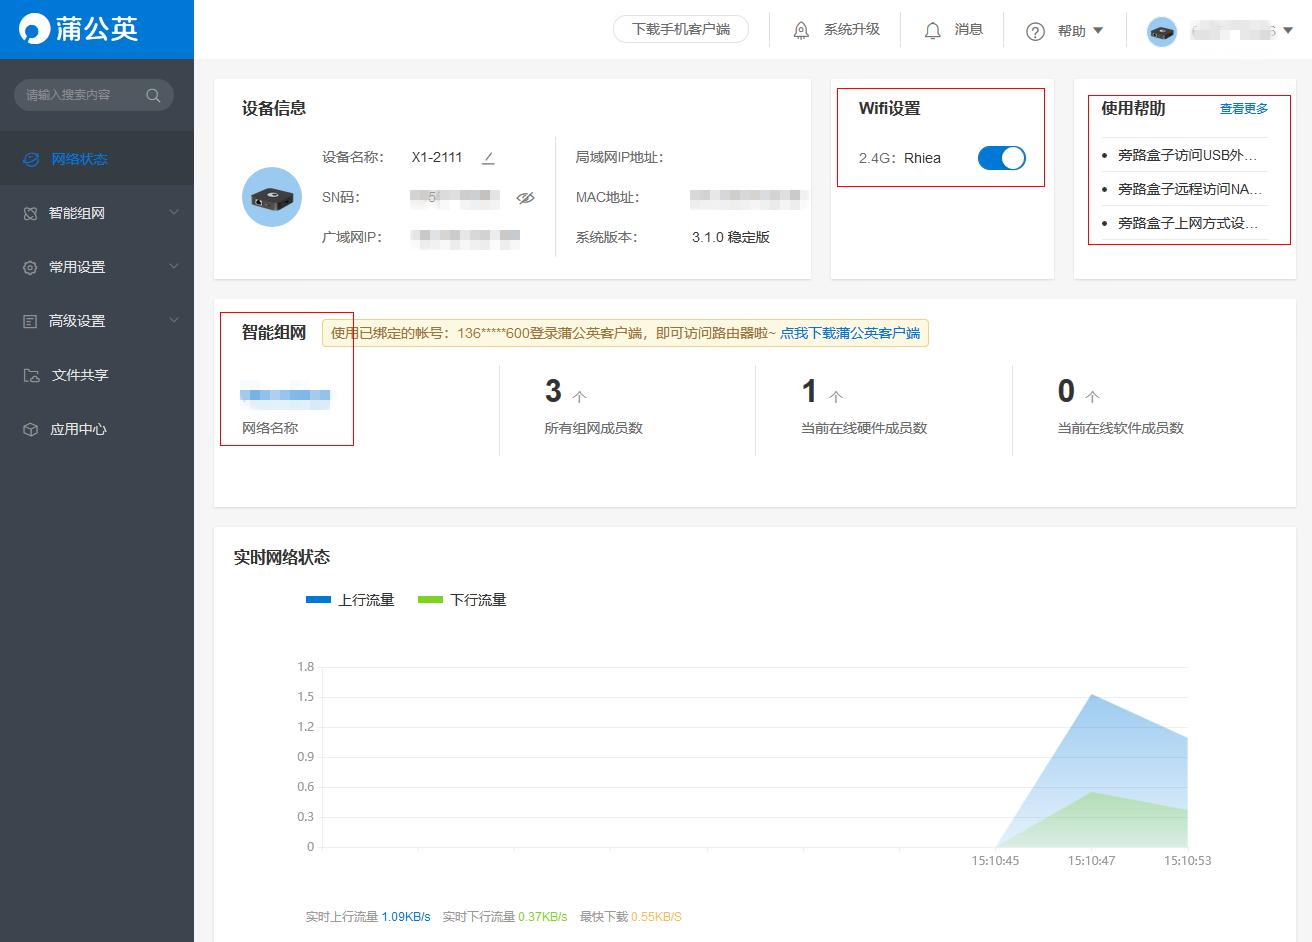Click the help question mark icon
Screen dimensions: 1312x942
click(x=1035, y=31)
